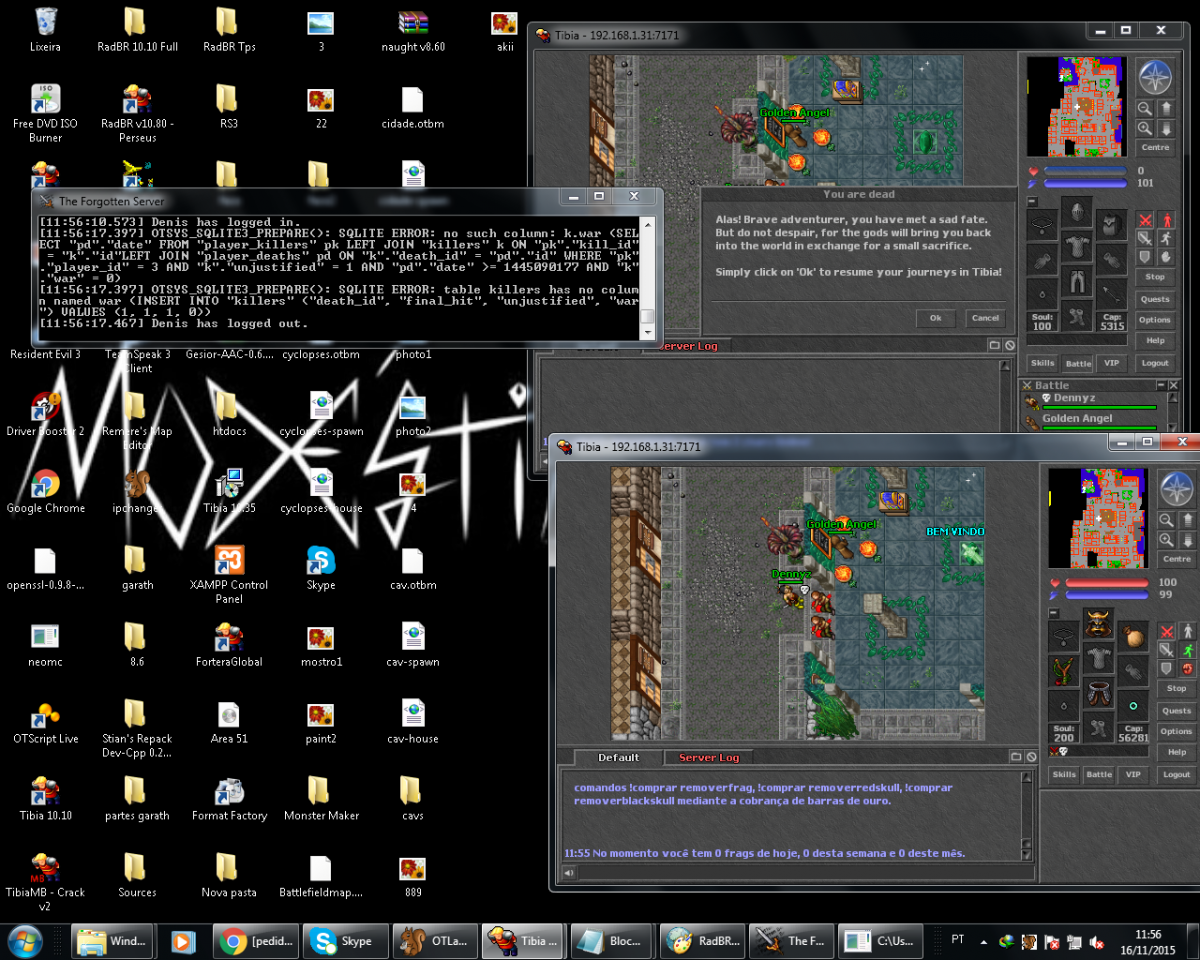Enable defensive fighting mode in dead Tibia window
The image size is (1200, 960).
pos(1146,257)
